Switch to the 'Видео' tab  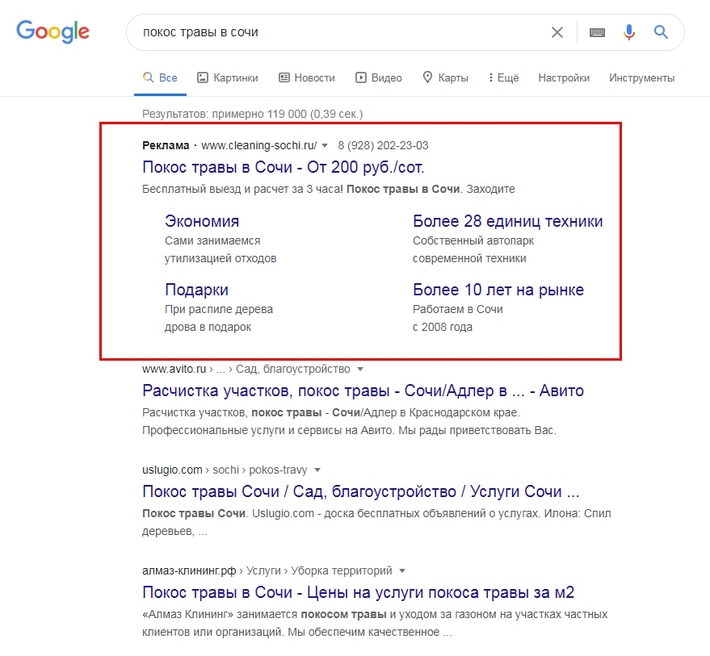379,78
